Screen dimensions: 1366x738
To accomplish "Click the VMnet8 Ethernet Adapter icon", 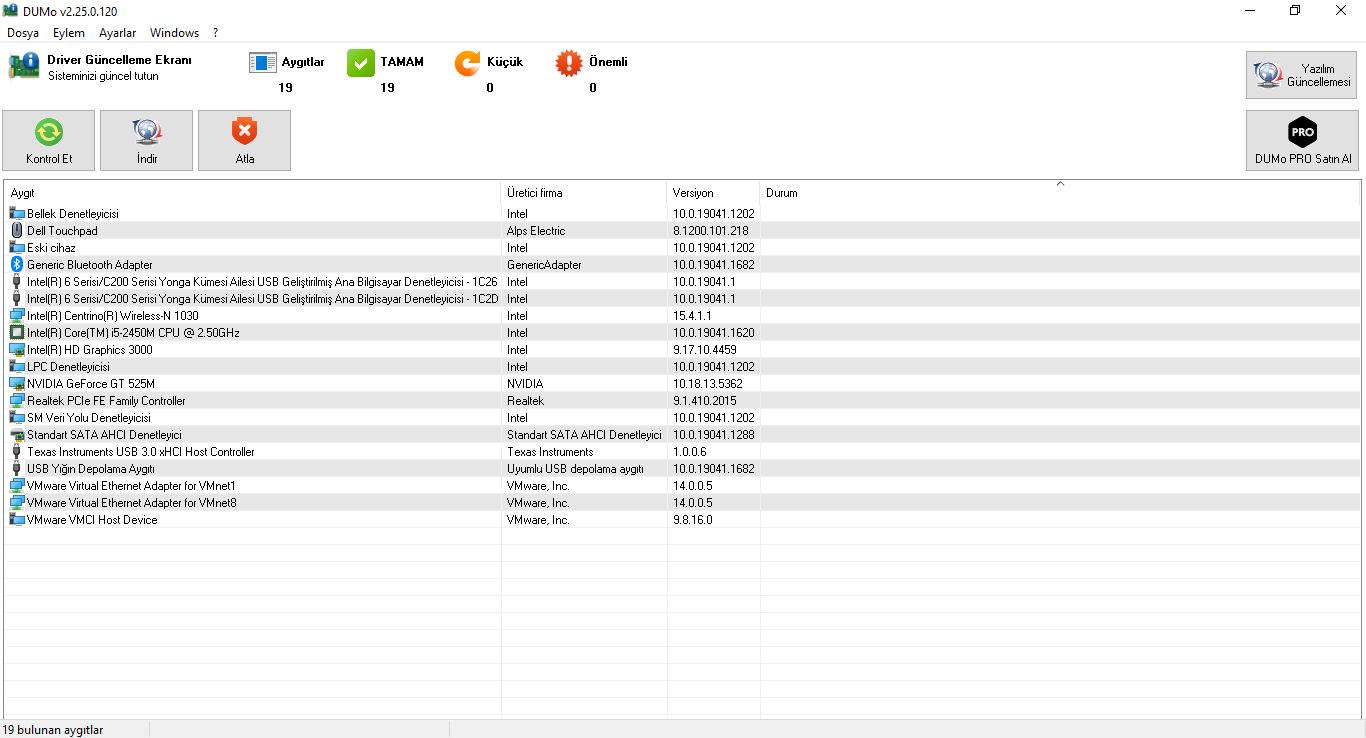I will 17,503.
